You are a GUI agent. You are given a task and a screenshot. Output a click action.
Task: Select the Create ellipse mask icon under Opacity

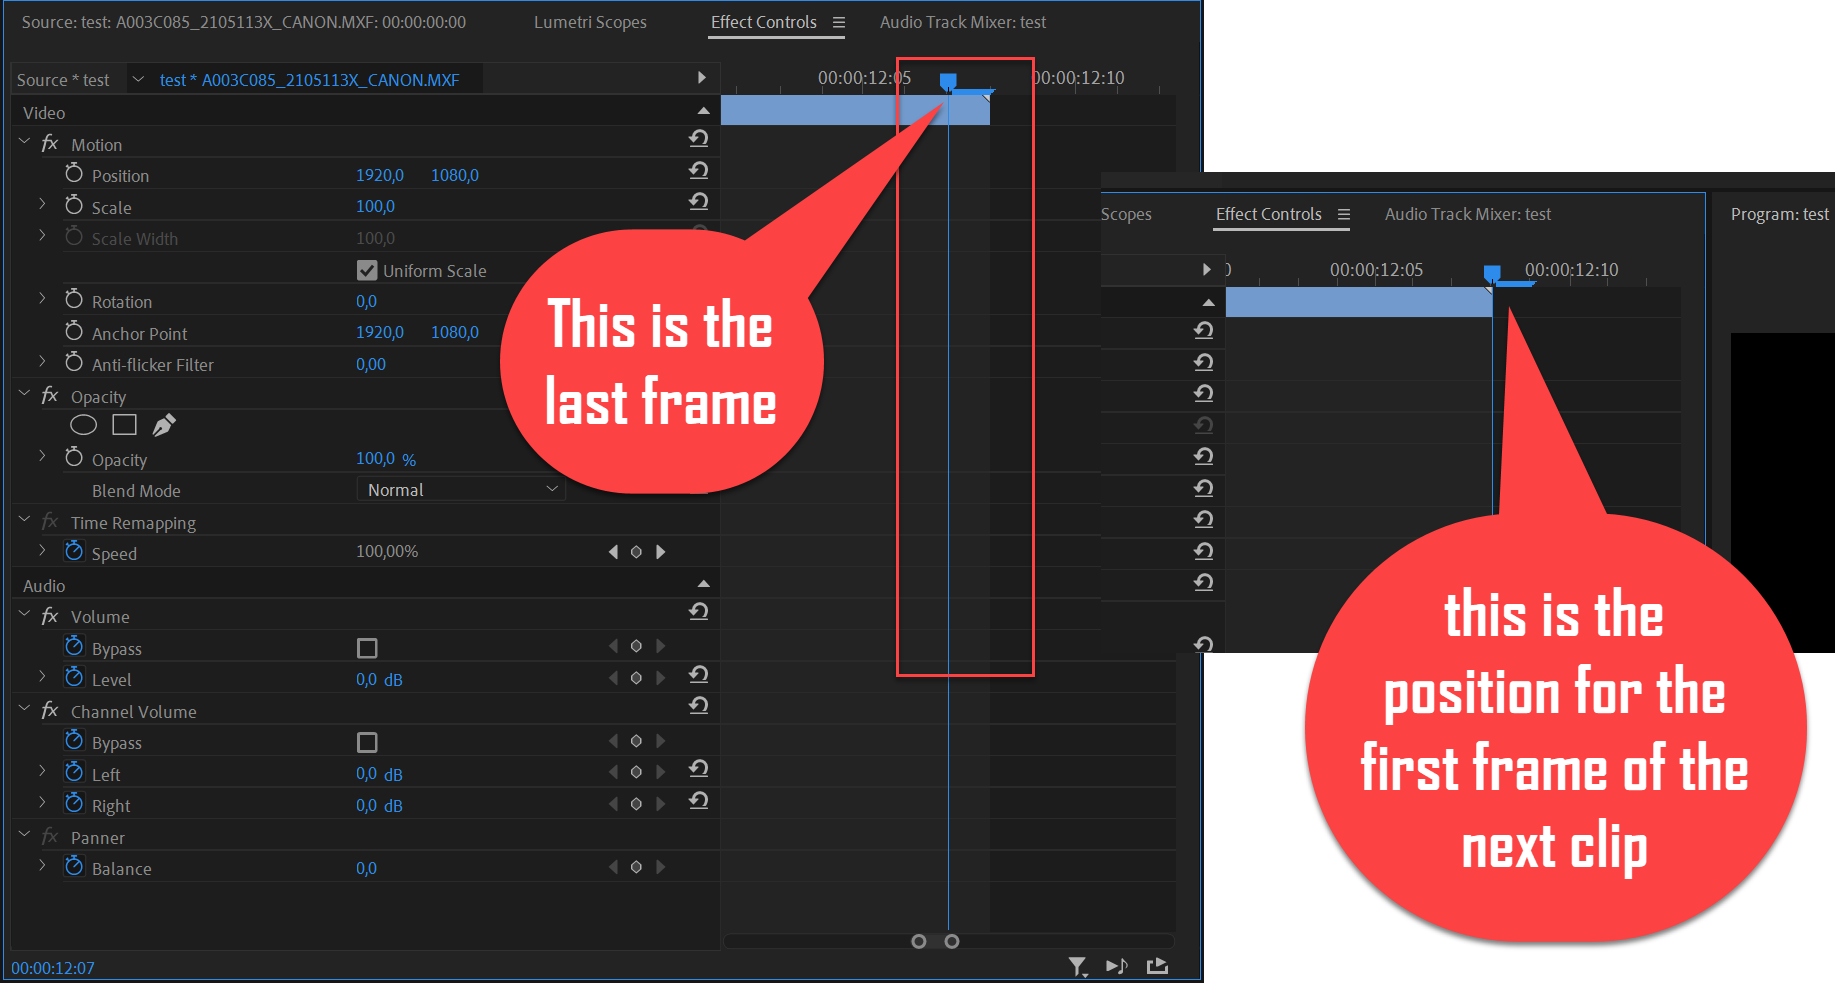click(x=84, y=424)
